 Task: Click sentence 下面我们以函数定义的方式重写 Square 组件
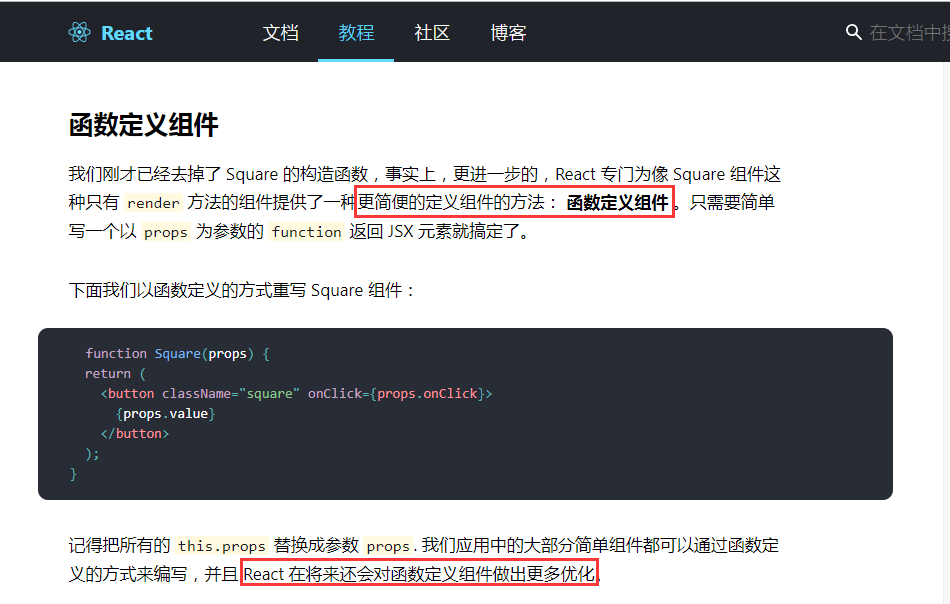pyautogui.click(x=241, y=290)
